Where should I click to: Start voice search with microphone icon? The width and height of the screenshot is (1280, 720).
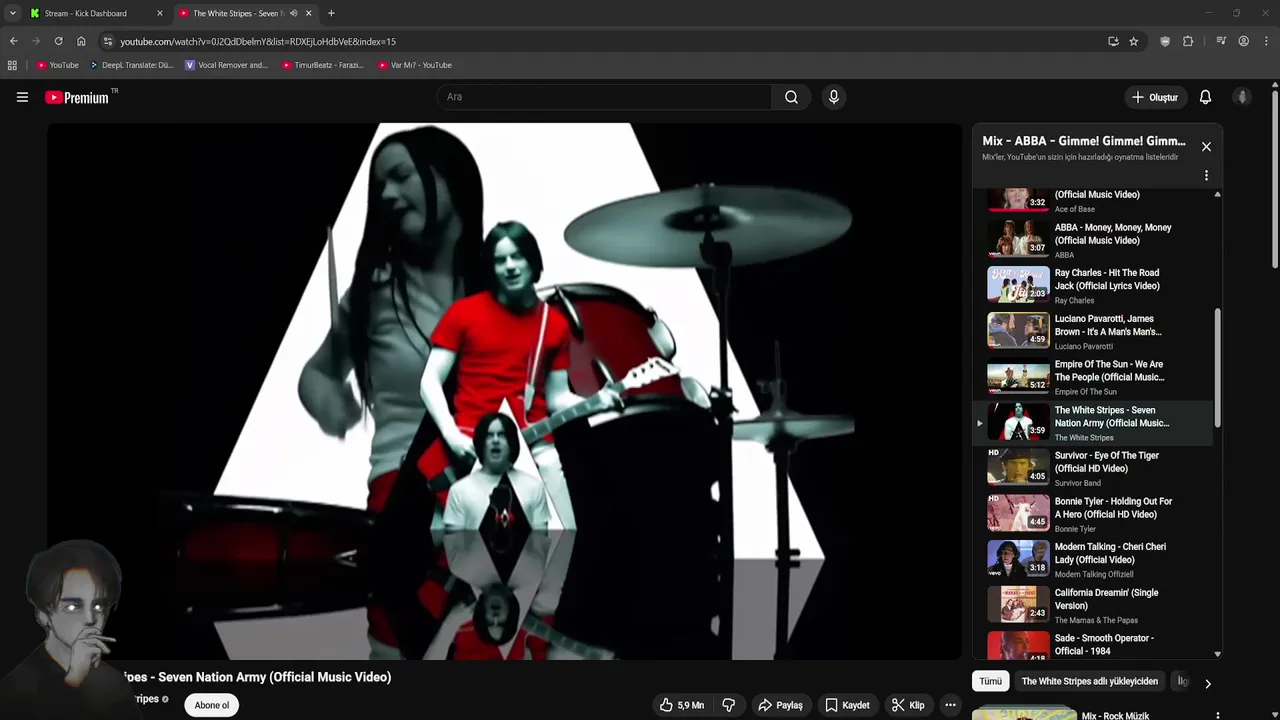tap(833, 97)
